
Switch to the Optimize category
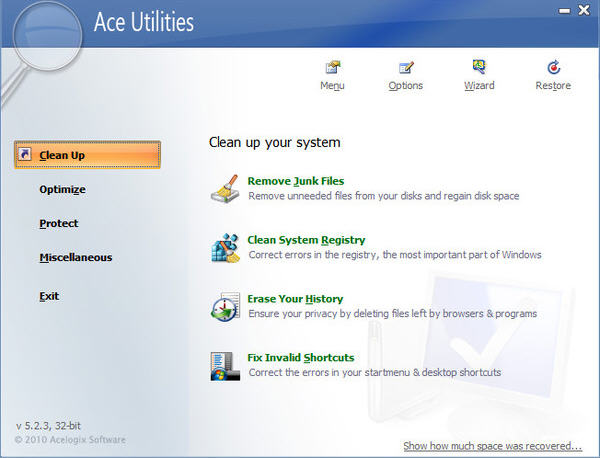pos(62,189)
